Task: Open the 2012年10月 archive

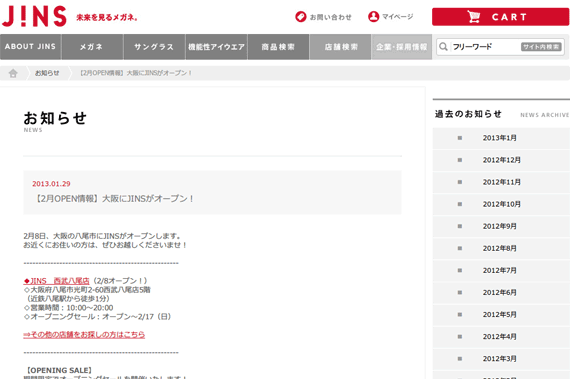Action: click(x=501, y=204)
